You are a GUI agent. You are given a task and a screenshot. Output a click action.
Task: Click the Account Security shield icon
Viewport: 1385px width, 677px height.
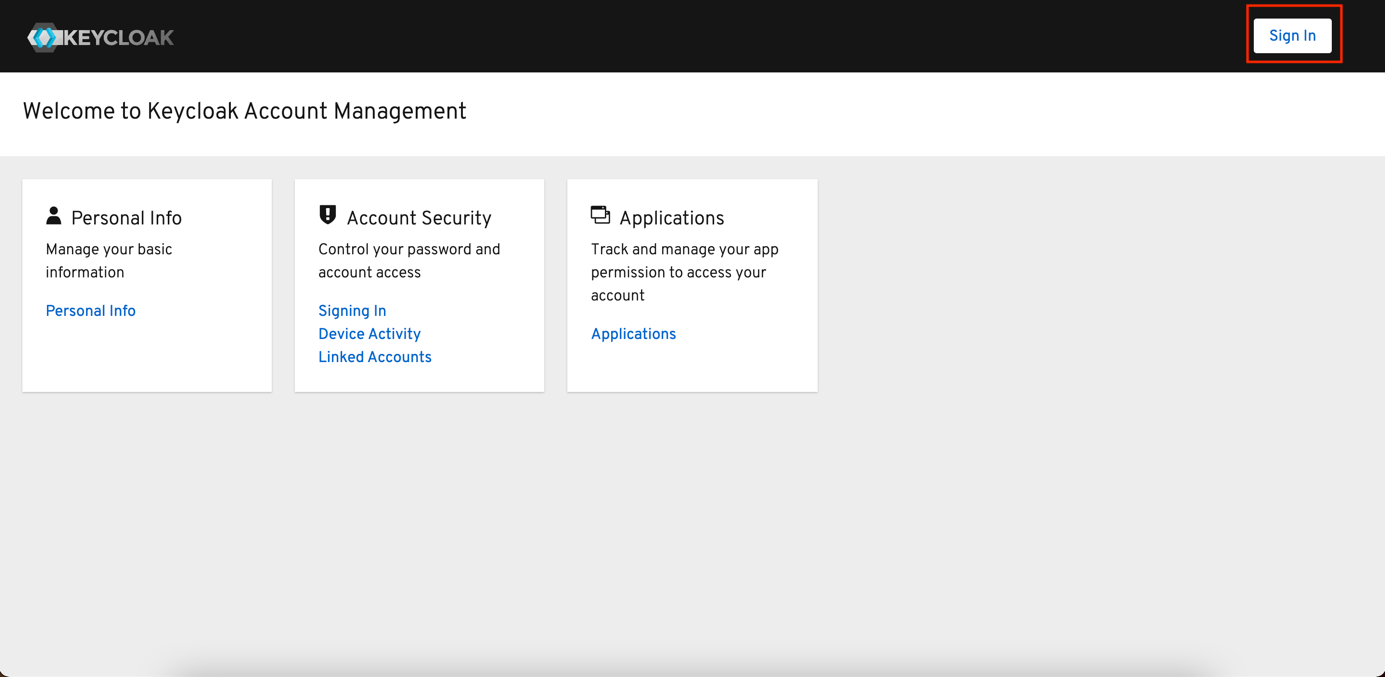click(327, 215)
